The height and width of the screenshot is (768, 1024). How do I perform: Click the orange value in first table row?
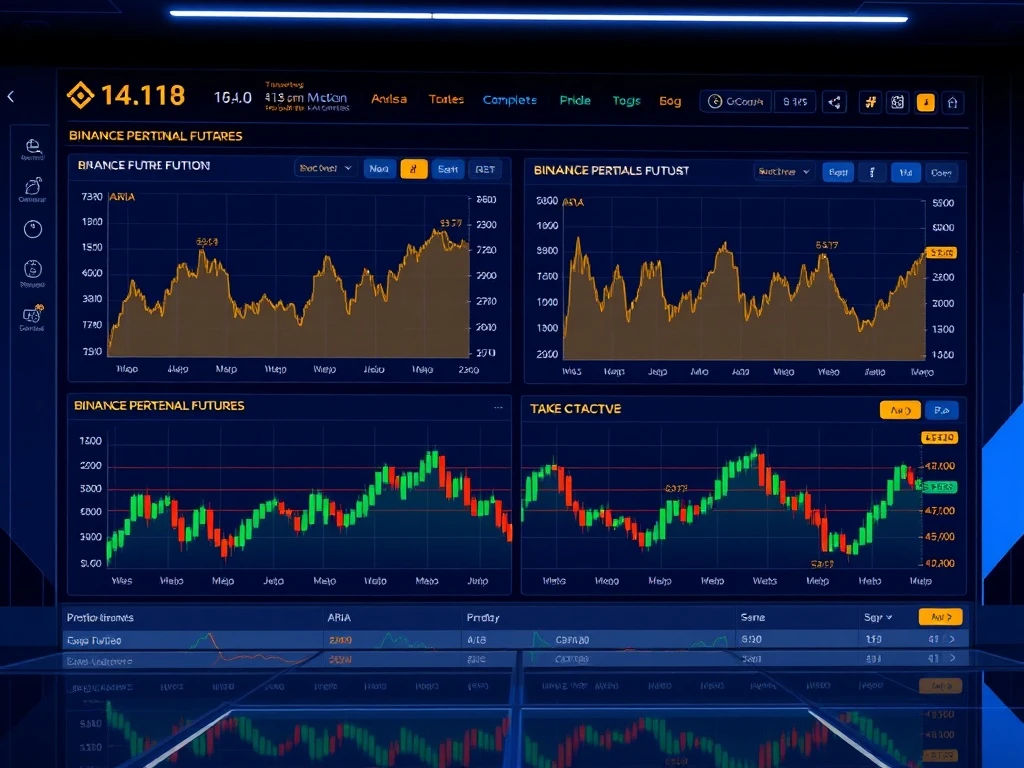pos(340,640)
